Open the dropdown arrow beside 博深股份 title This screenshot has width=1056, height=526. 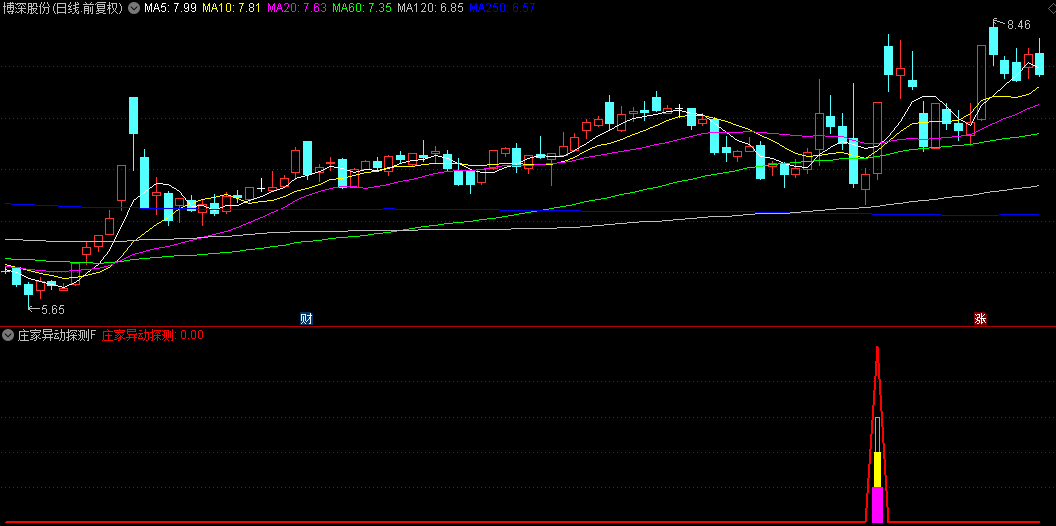tap(135, 8)
